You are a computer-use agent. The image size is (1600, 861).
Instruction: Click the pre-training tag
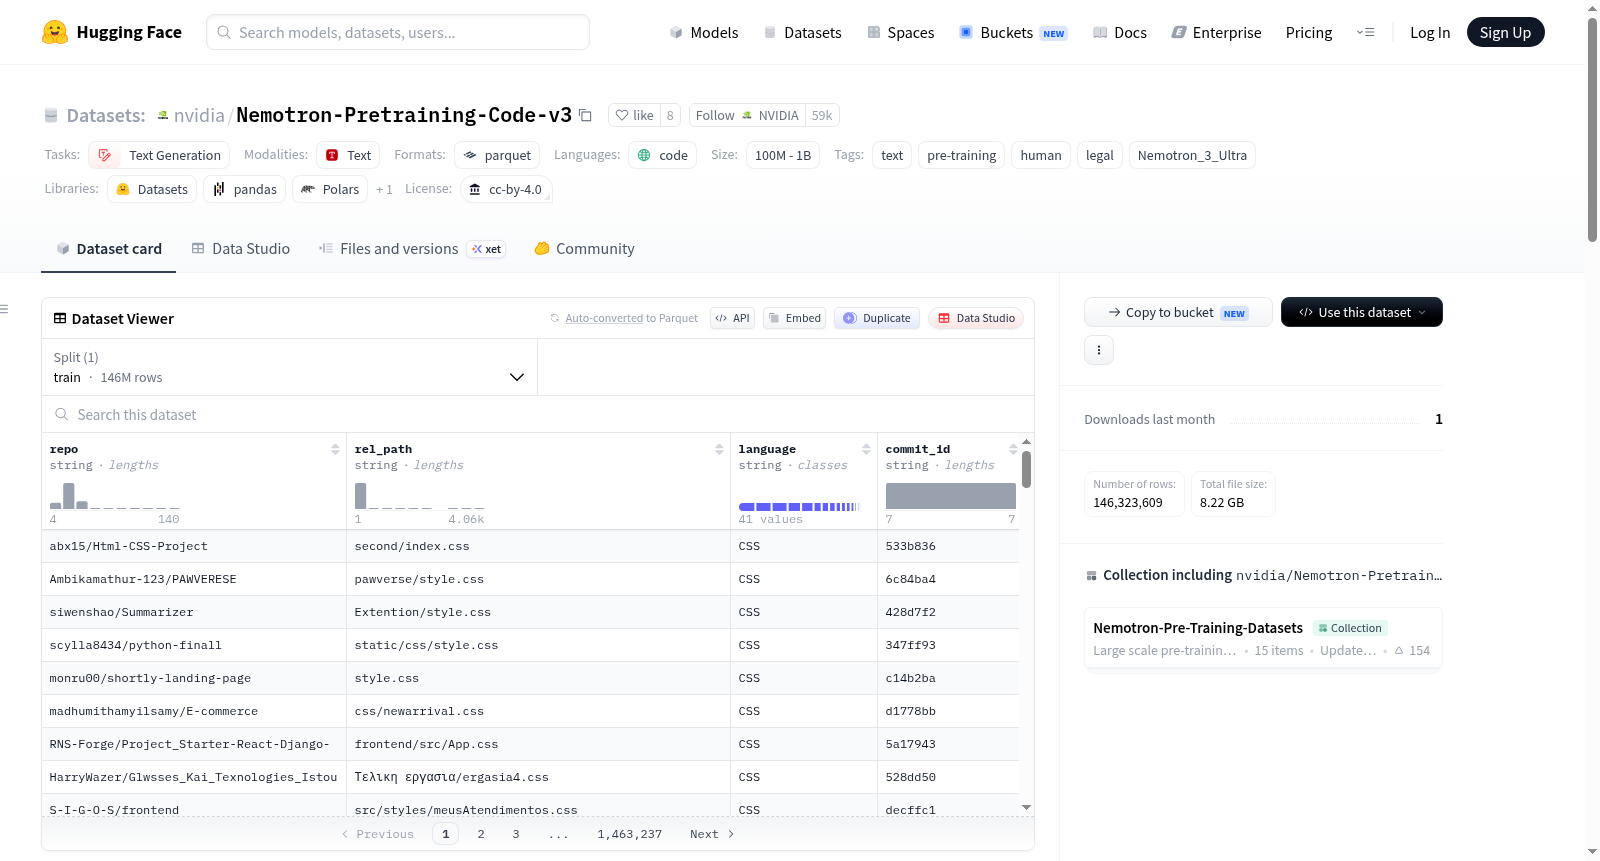click(961, 155)
